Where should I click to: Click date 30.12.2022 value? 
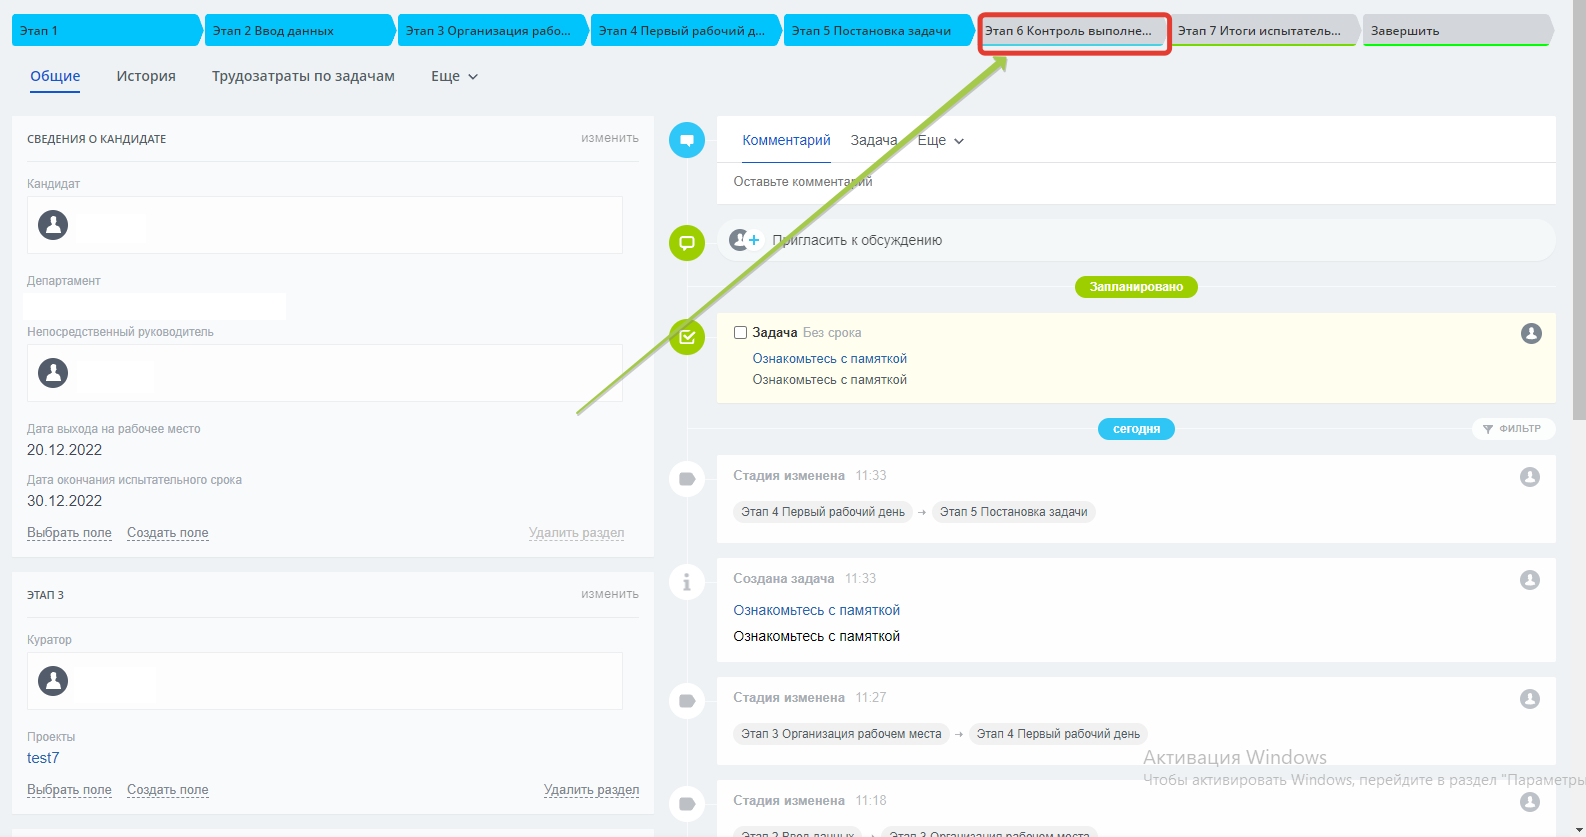tap(64, 501)
